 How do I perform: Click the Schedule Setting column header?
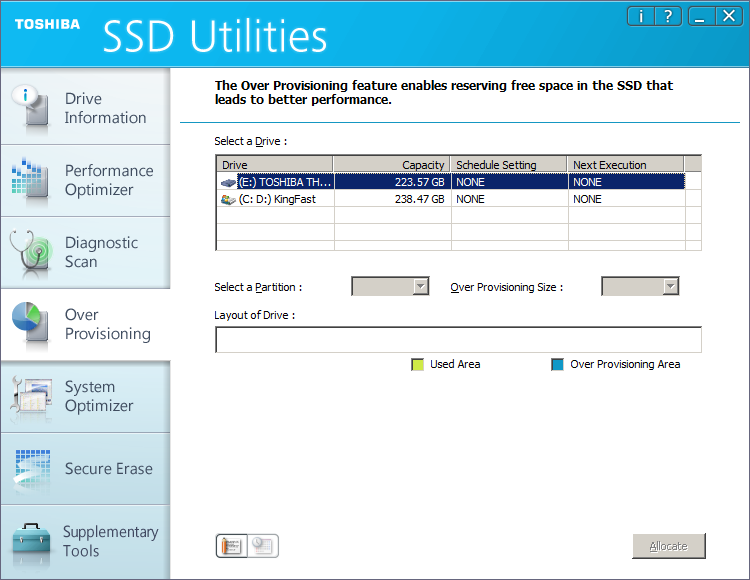tap(508, 165)
